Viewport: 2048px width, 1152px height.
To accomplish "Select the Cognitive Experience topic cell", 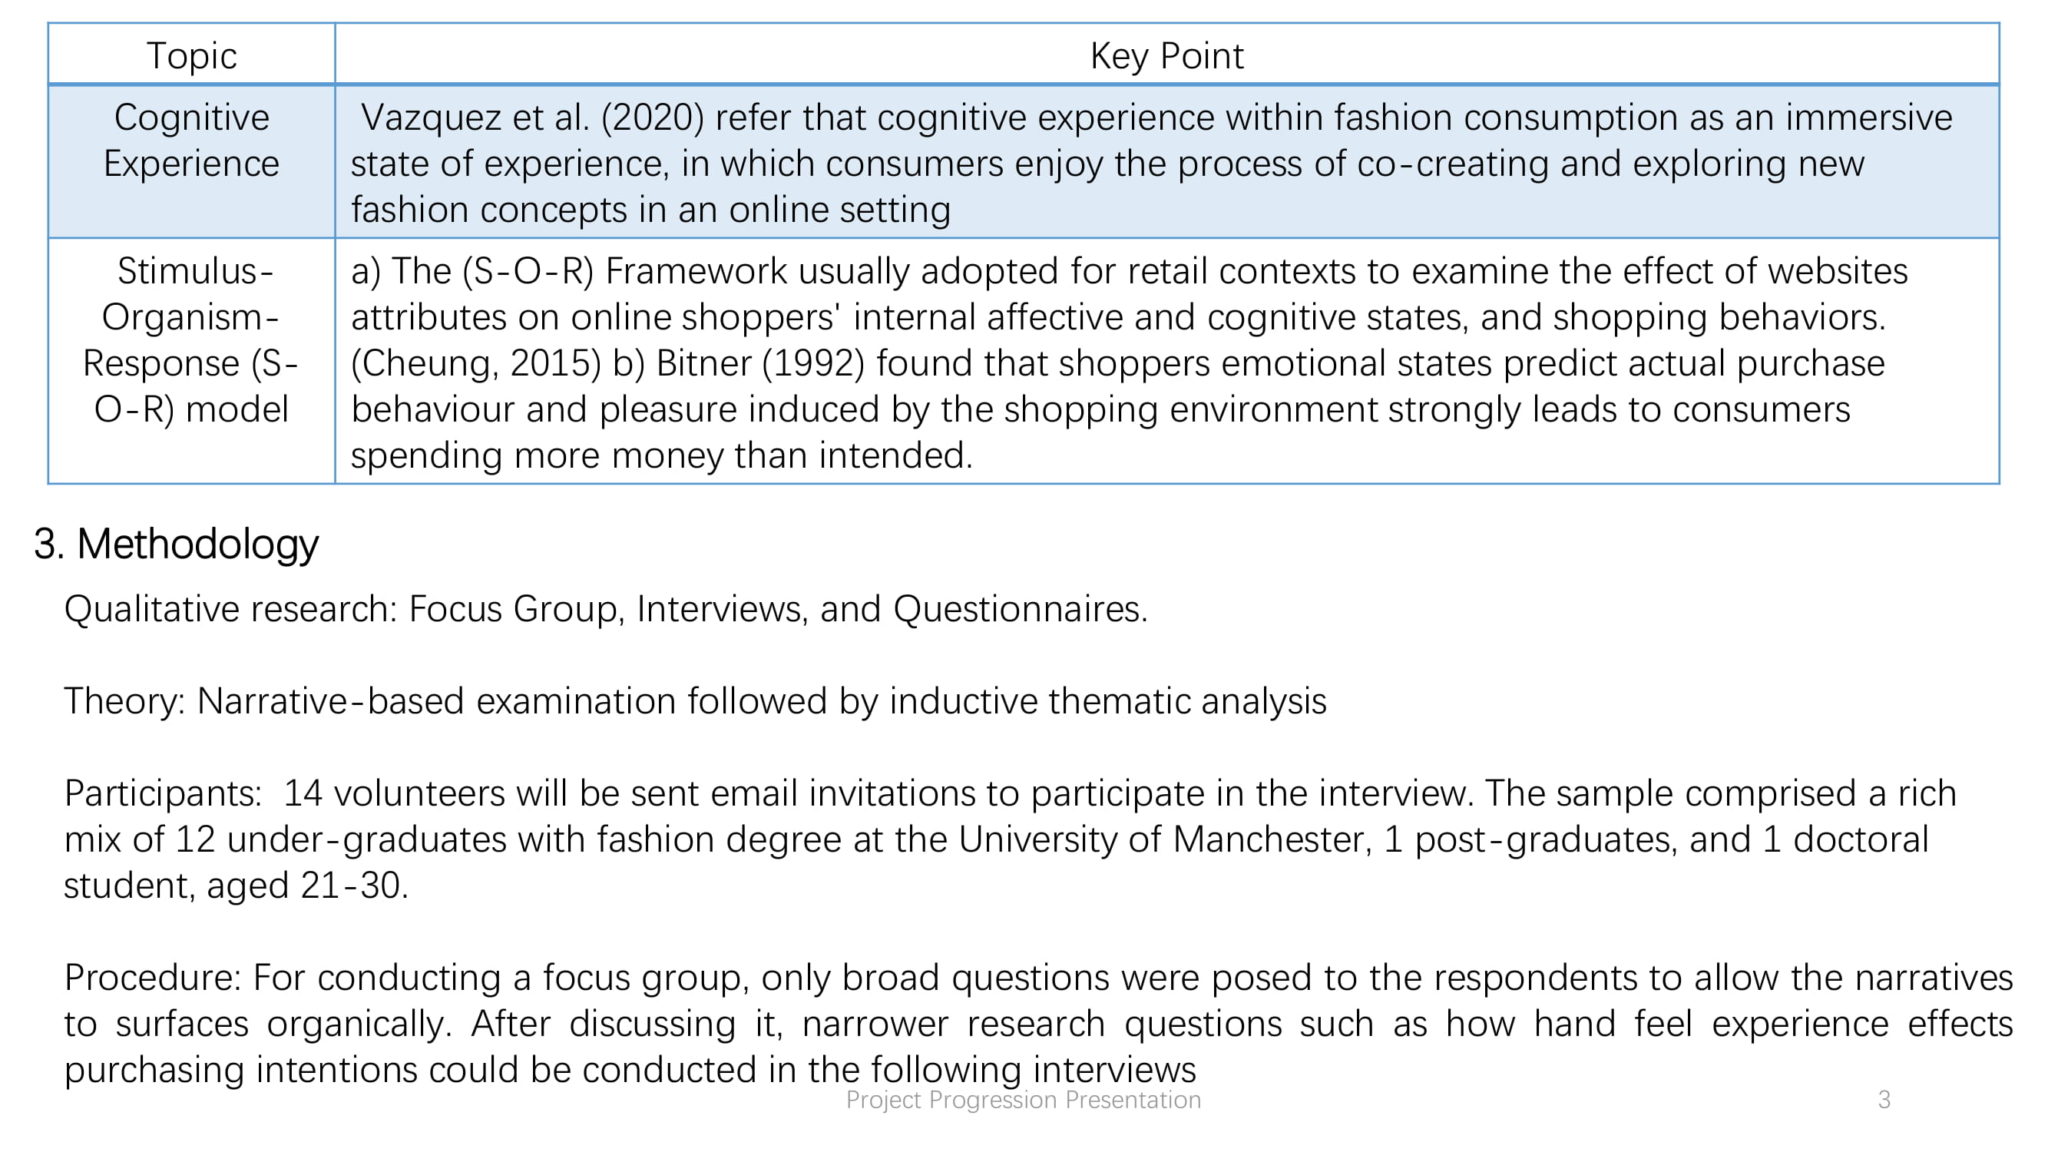I will pyautogui.click(x=192, y=162).
